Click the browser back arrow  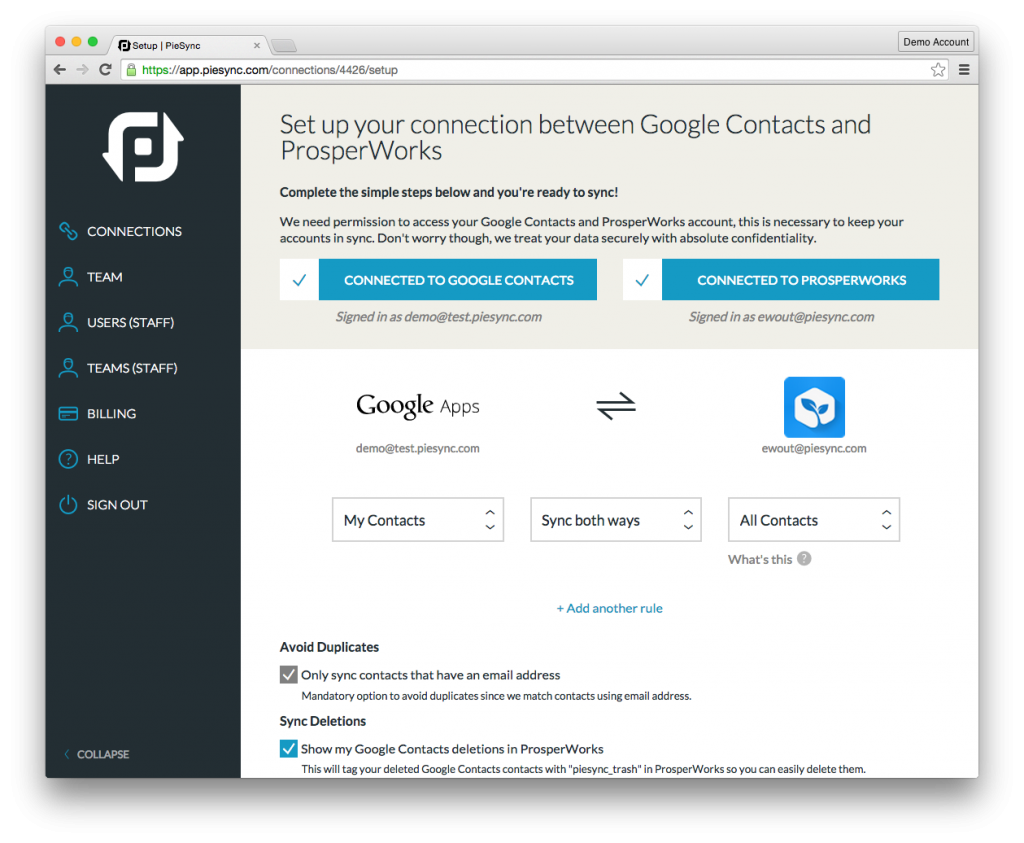pyautogui.click(x=60, y=70)
